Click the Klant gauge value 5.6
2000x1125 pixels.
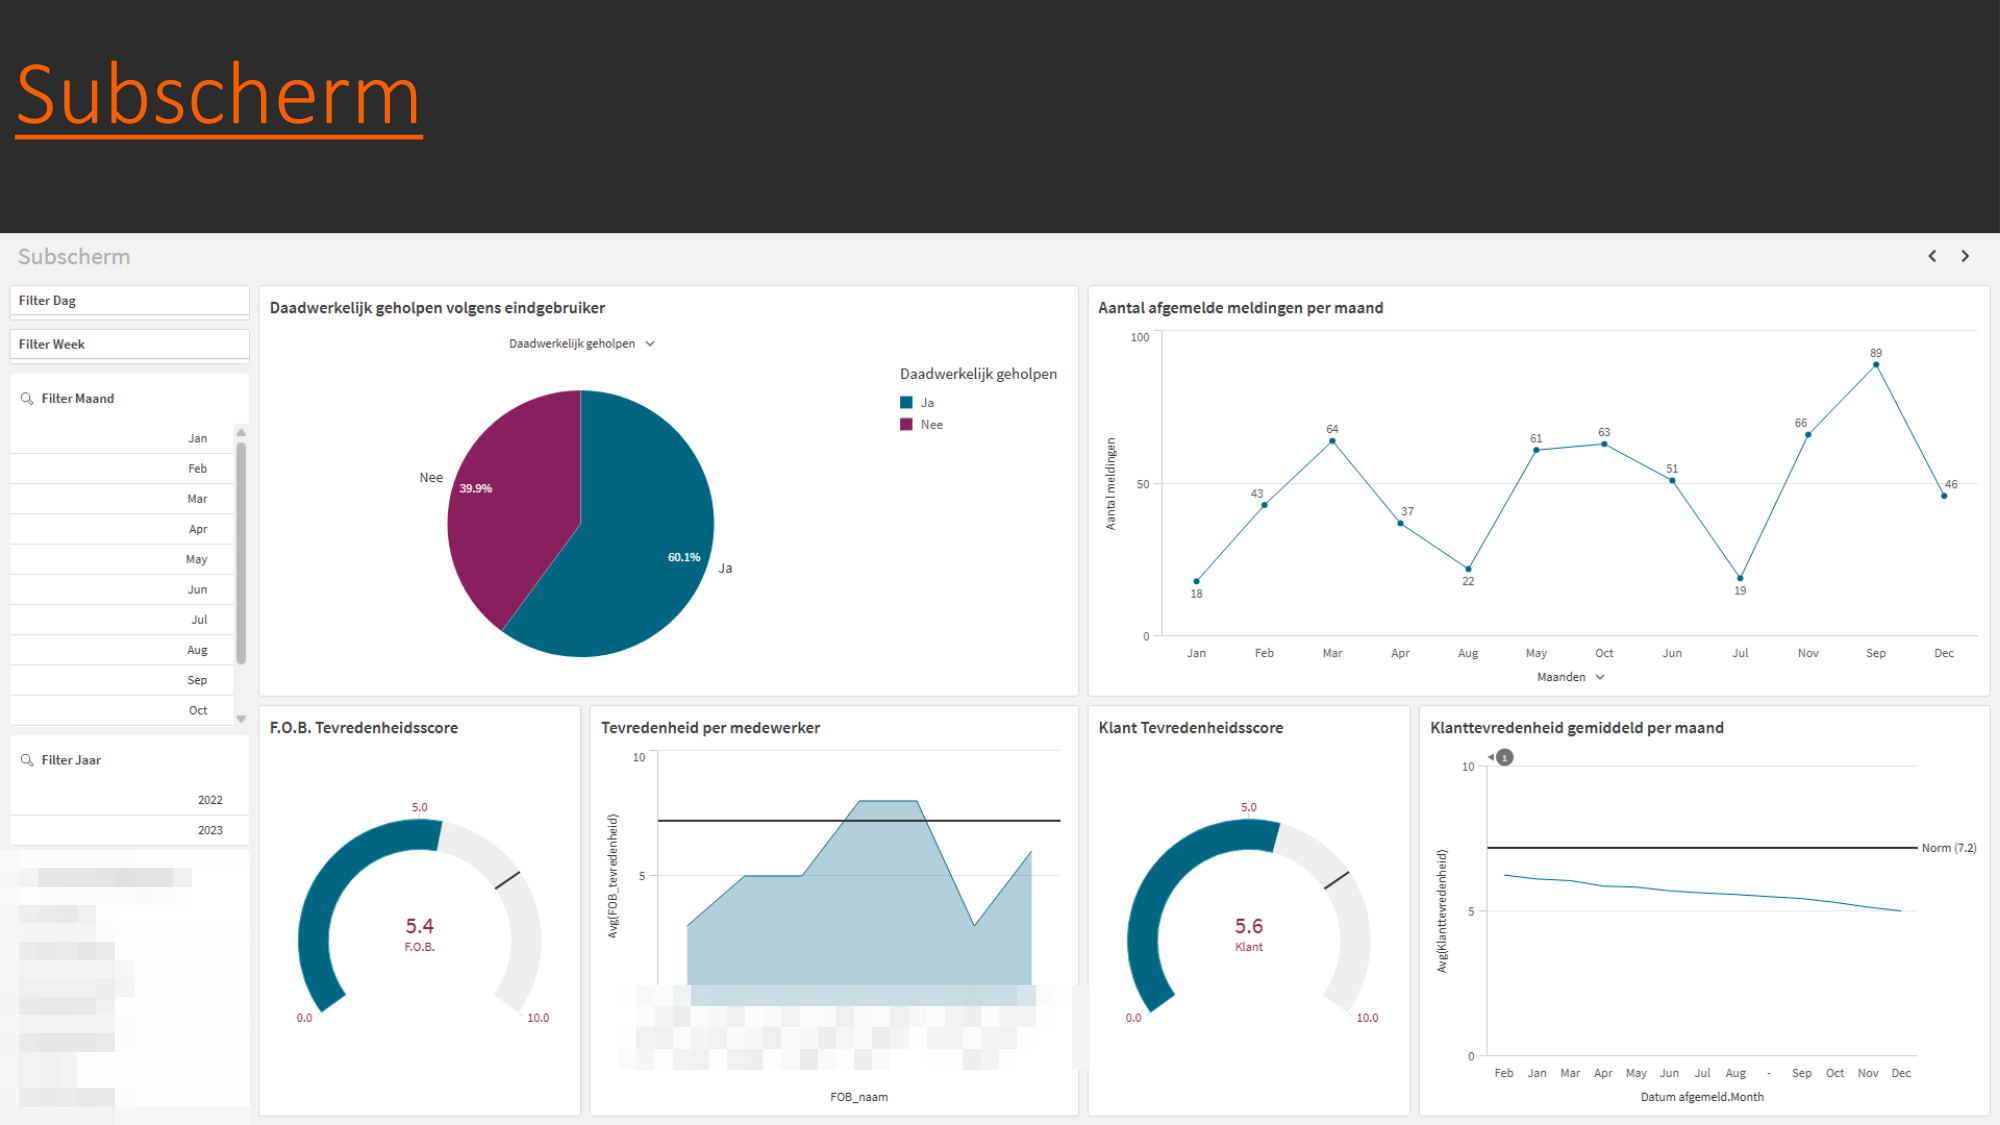[1249, 926]
